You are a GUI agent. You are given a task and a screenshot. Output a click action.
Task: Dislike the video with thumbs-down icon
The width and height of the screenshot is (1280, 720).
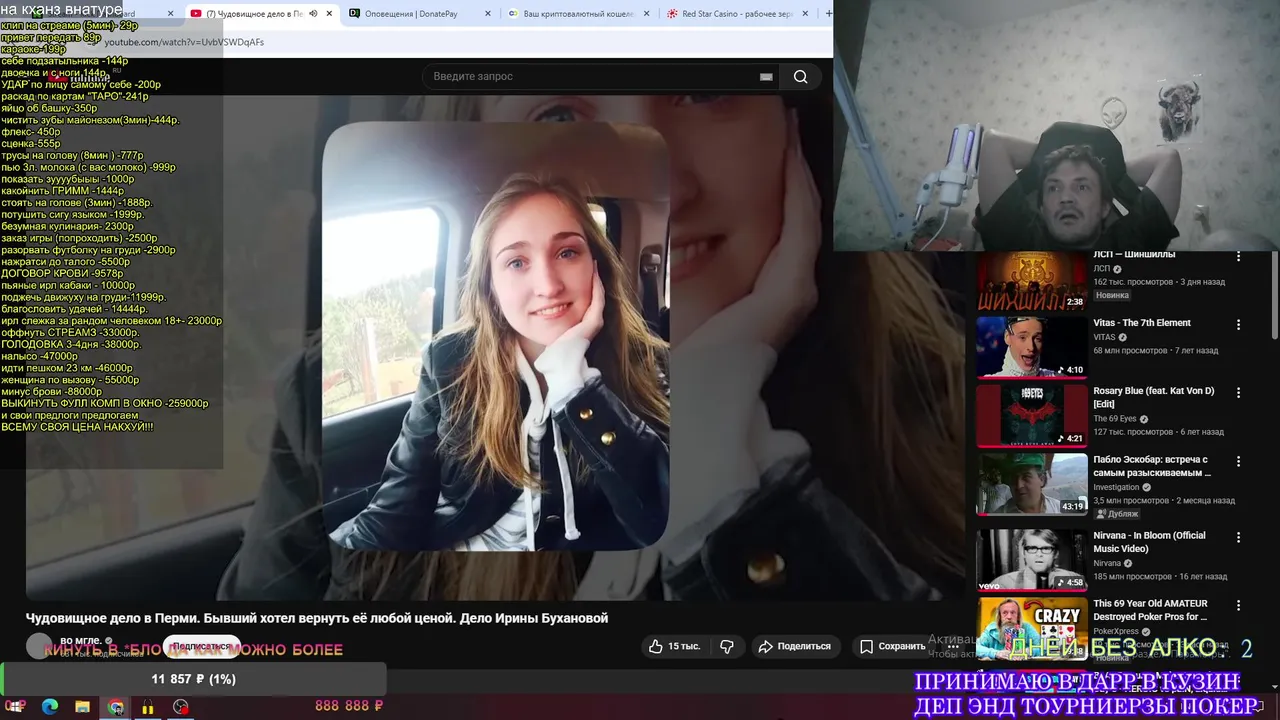tap(727, 646)
